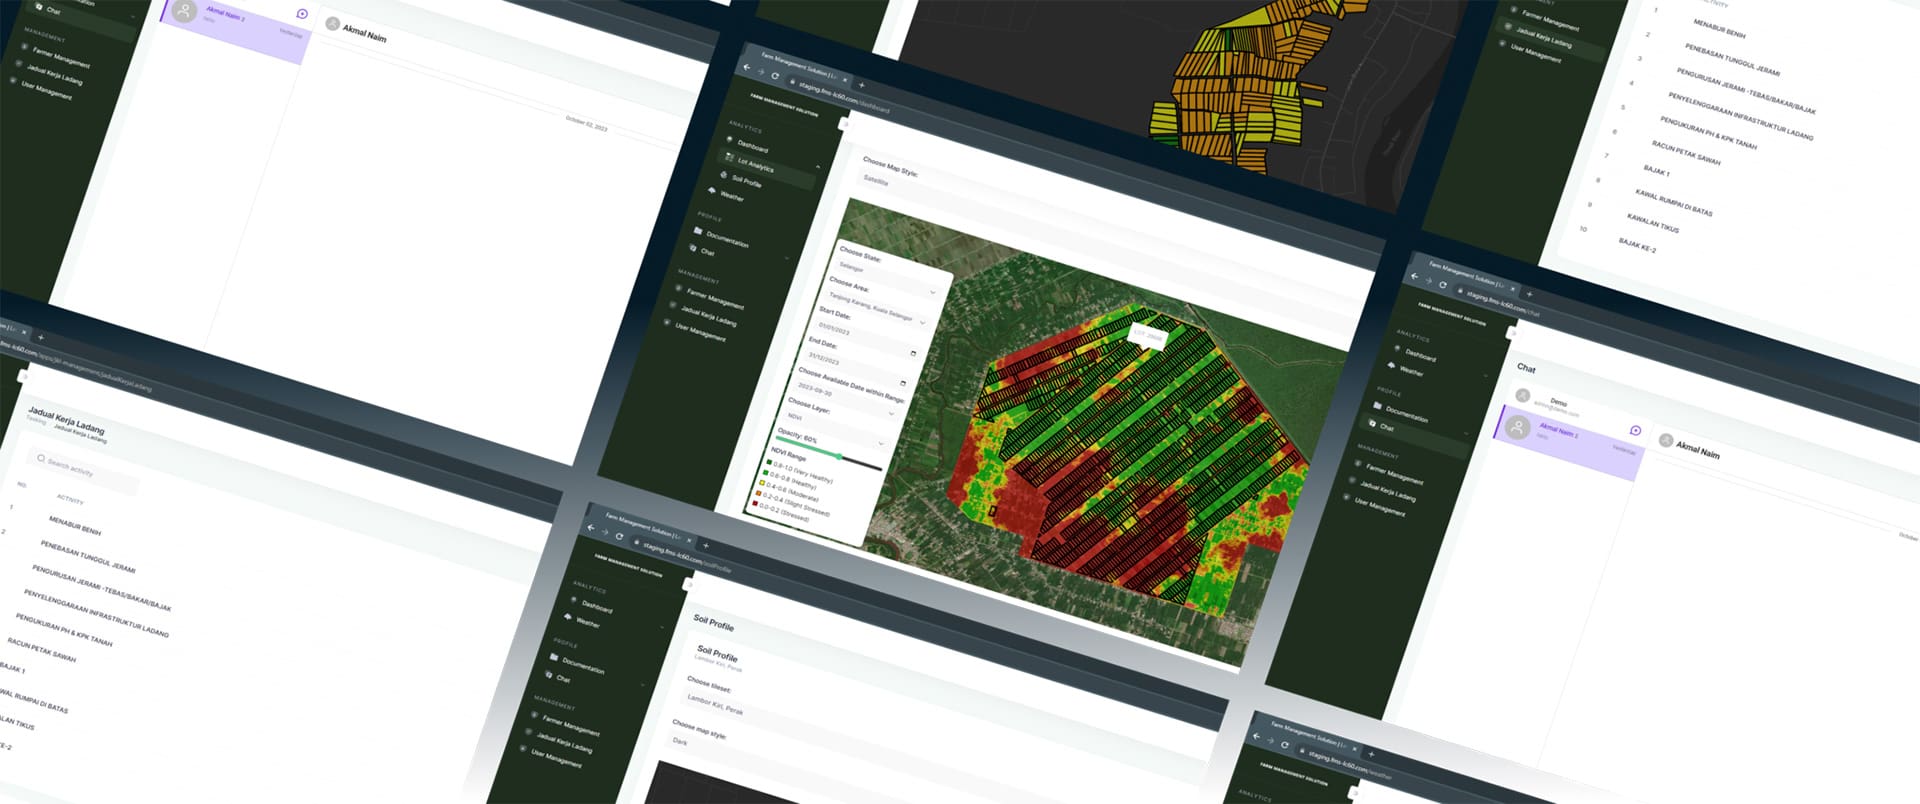
Task: Open Soil Profile in dashboard window sidebar
Action: coord(746,181)
